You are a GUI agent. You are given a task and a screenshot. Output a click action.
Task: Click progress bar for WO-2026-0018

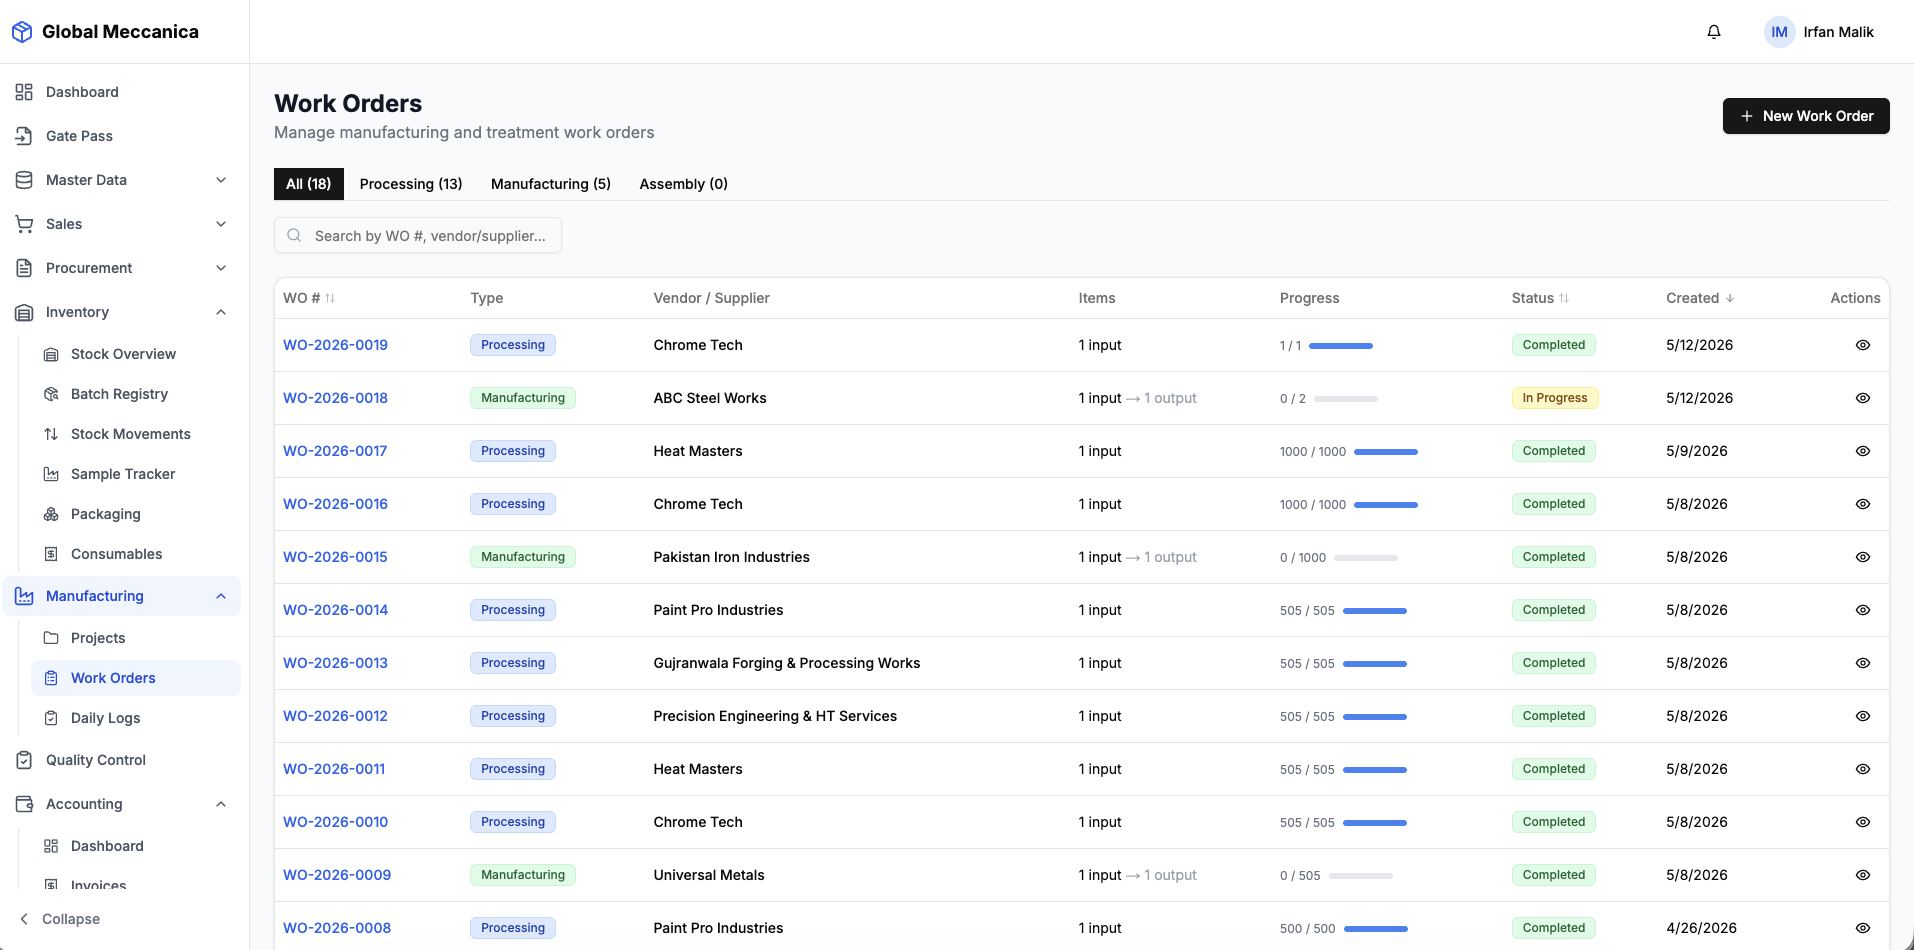(x=1346, y=399)
